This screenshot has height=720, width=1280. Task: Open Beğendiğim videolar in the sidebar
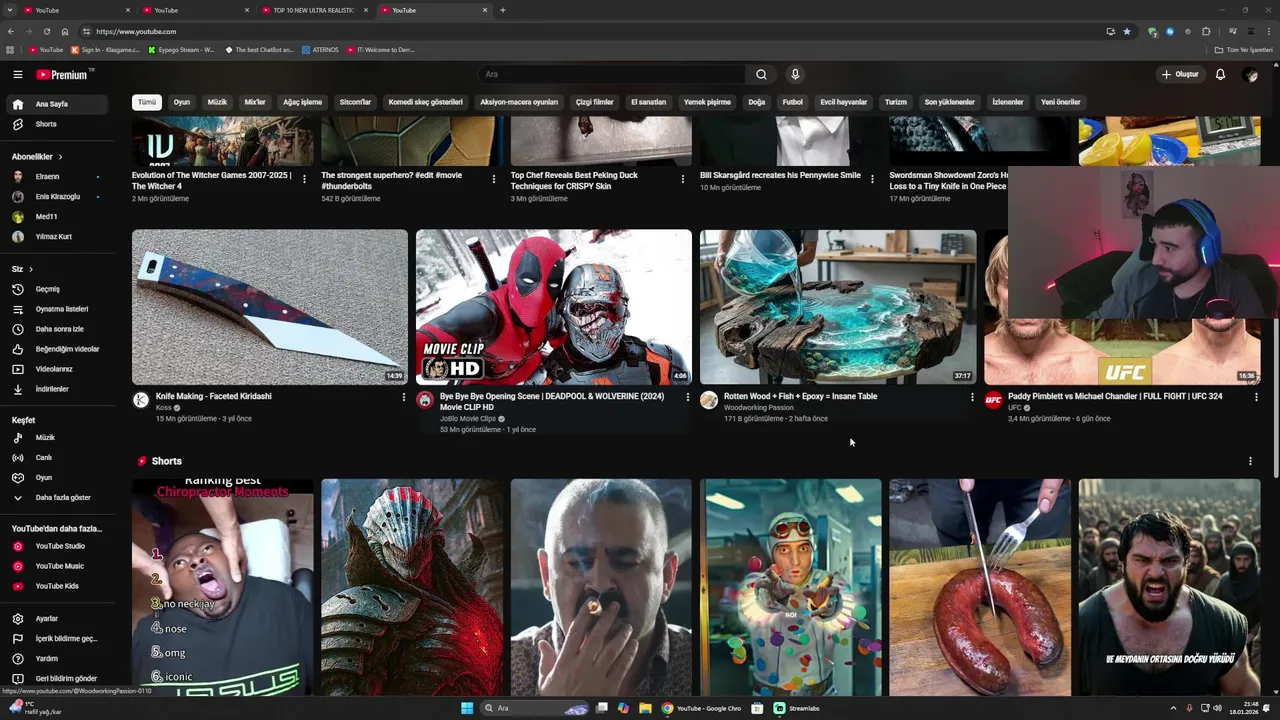pyautogui.click(x=58, y=349)
